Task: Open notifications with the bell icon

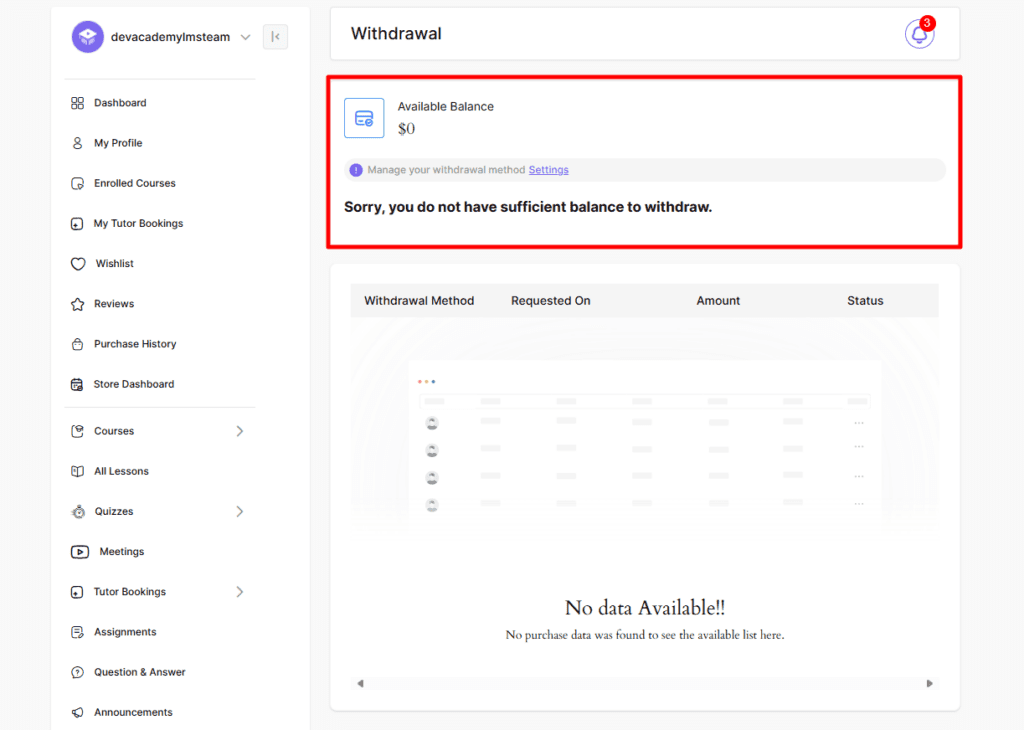Action: [918, 33]
